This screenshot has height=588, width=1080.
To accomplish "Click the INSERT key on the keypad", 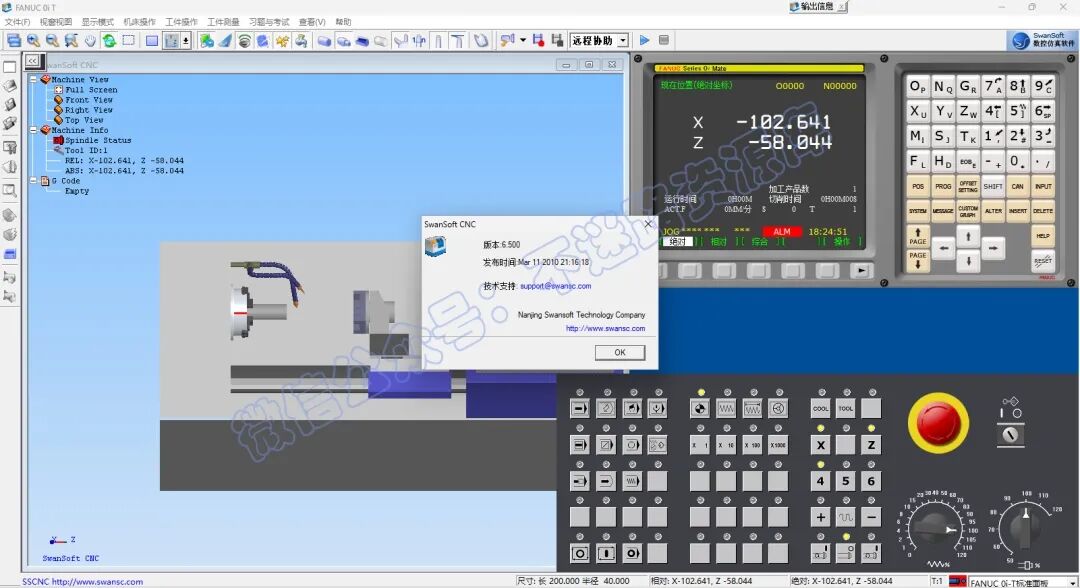I will pyautogui.click(x=1018, y=211).
